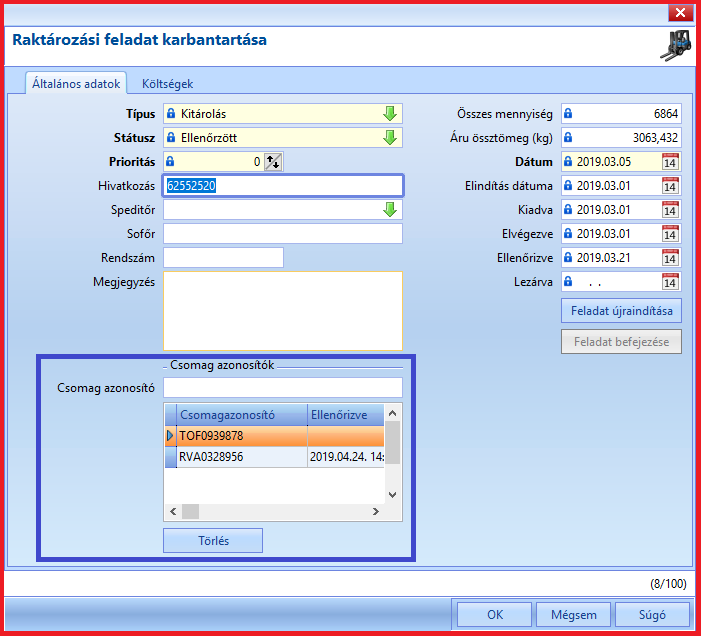Open the Státusz dropdown arrow
This screenshot has height=636, width=701.
click(390, 138)
